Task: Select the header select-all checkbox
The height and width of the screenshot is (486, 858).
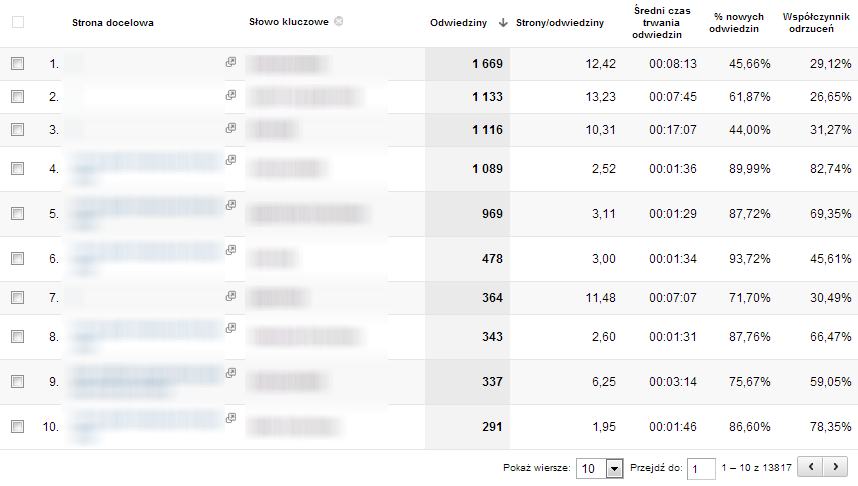Action: pyautogui.click(x=17, y=22)
